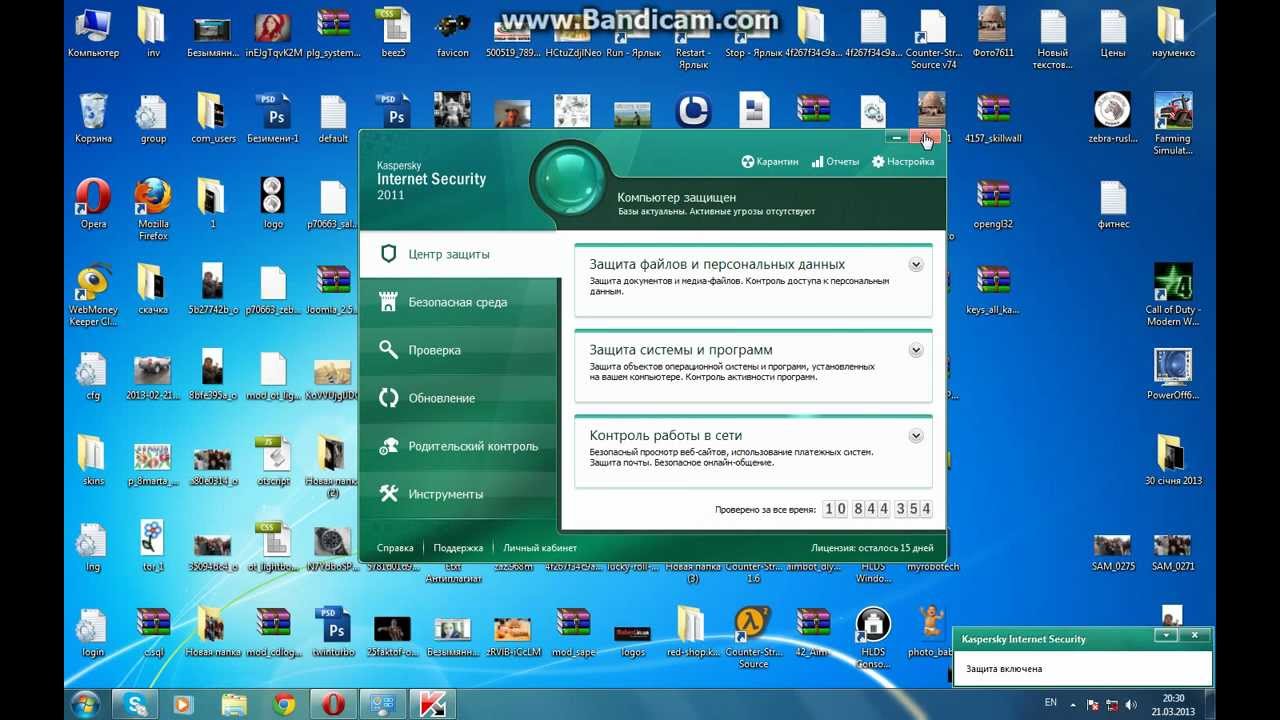1280x720 pixels.
Task: Select науменко folder icon
Action: click(1173, 32)
